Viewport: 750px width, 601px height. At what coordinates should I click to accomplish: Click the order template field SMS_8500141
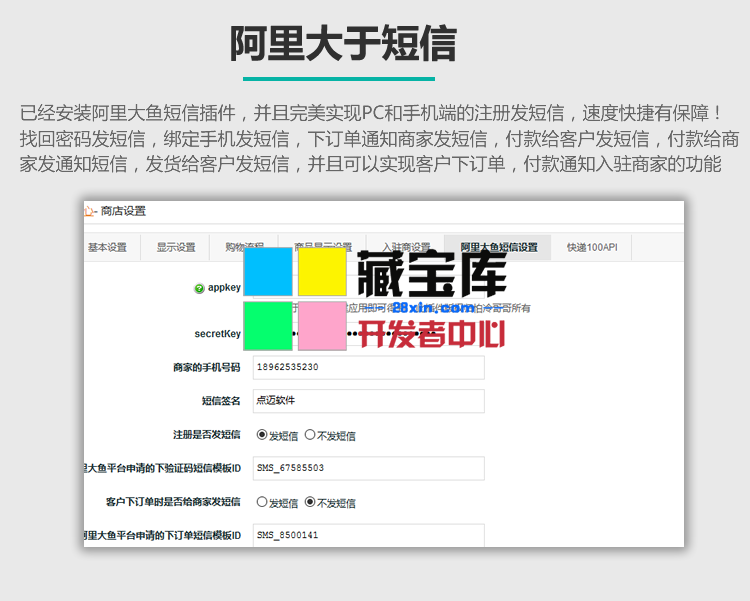point(368,535)
